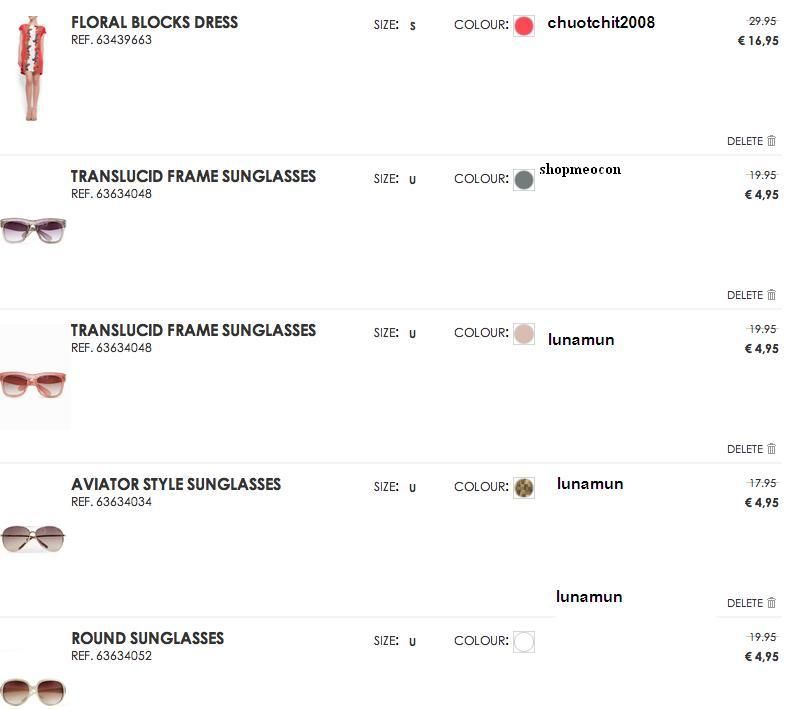796x710 pixels.
Task: View the round sunglasses product image
Action: [x=33, y=690]
